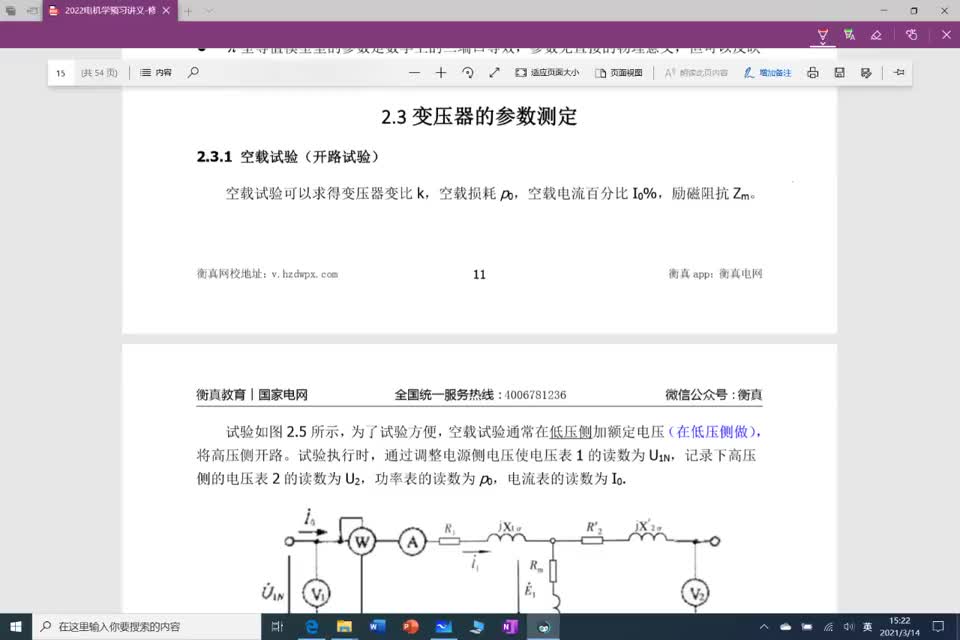960x640 pixels.
Task: Open Task View on taskbar
Action: coord(277,627)
